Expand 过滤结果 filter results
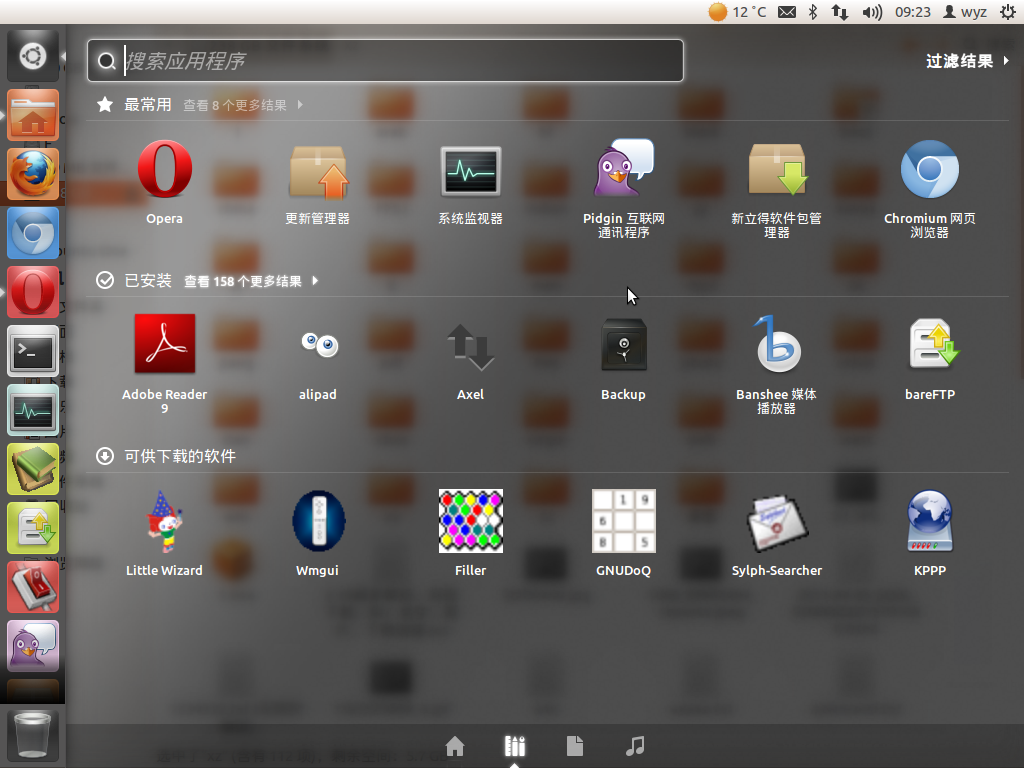Screen dimensions: 1024x768 [968, 61]
